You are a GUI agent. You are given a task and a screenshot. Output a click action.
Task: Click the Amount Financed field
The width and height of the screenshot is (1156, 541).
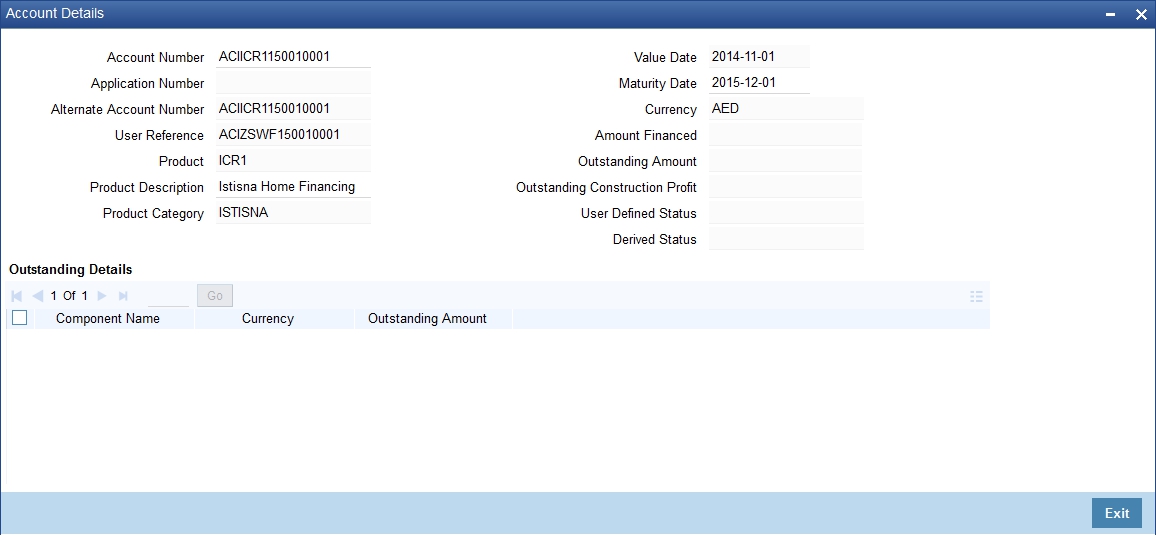pyautogui.click(x=786, y=135)
